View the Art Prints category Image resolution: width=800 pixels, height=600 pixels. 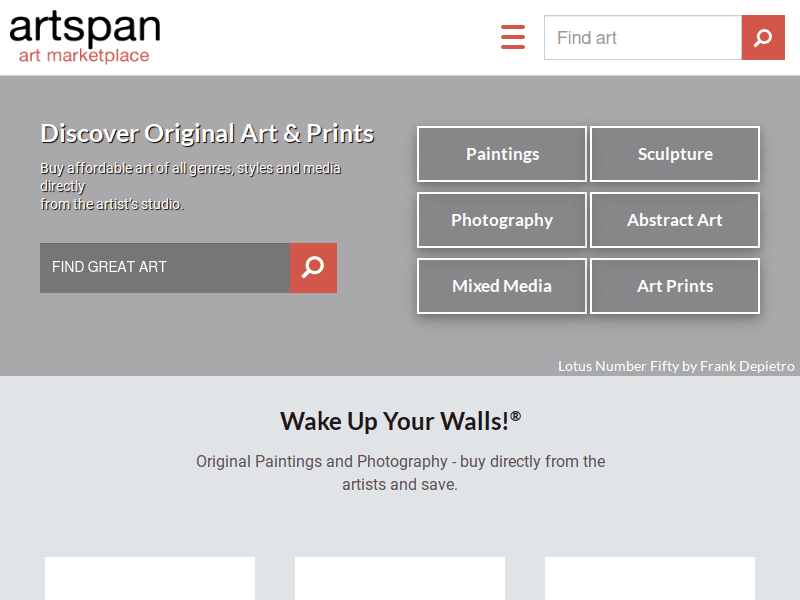pyautogui.click(x=674, y=286)
